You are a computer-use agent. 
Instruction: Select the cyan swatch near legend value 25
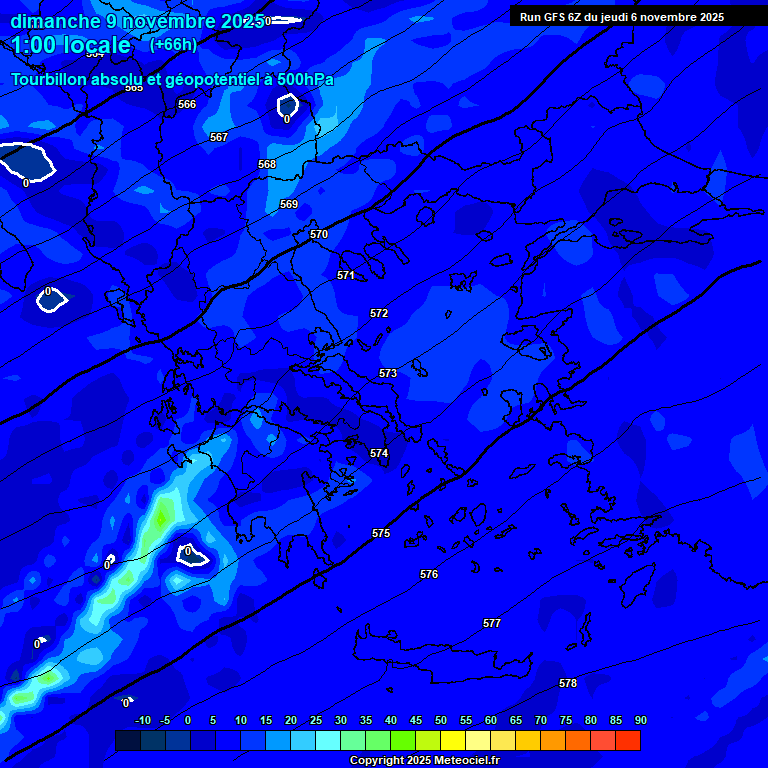(328, 741)
